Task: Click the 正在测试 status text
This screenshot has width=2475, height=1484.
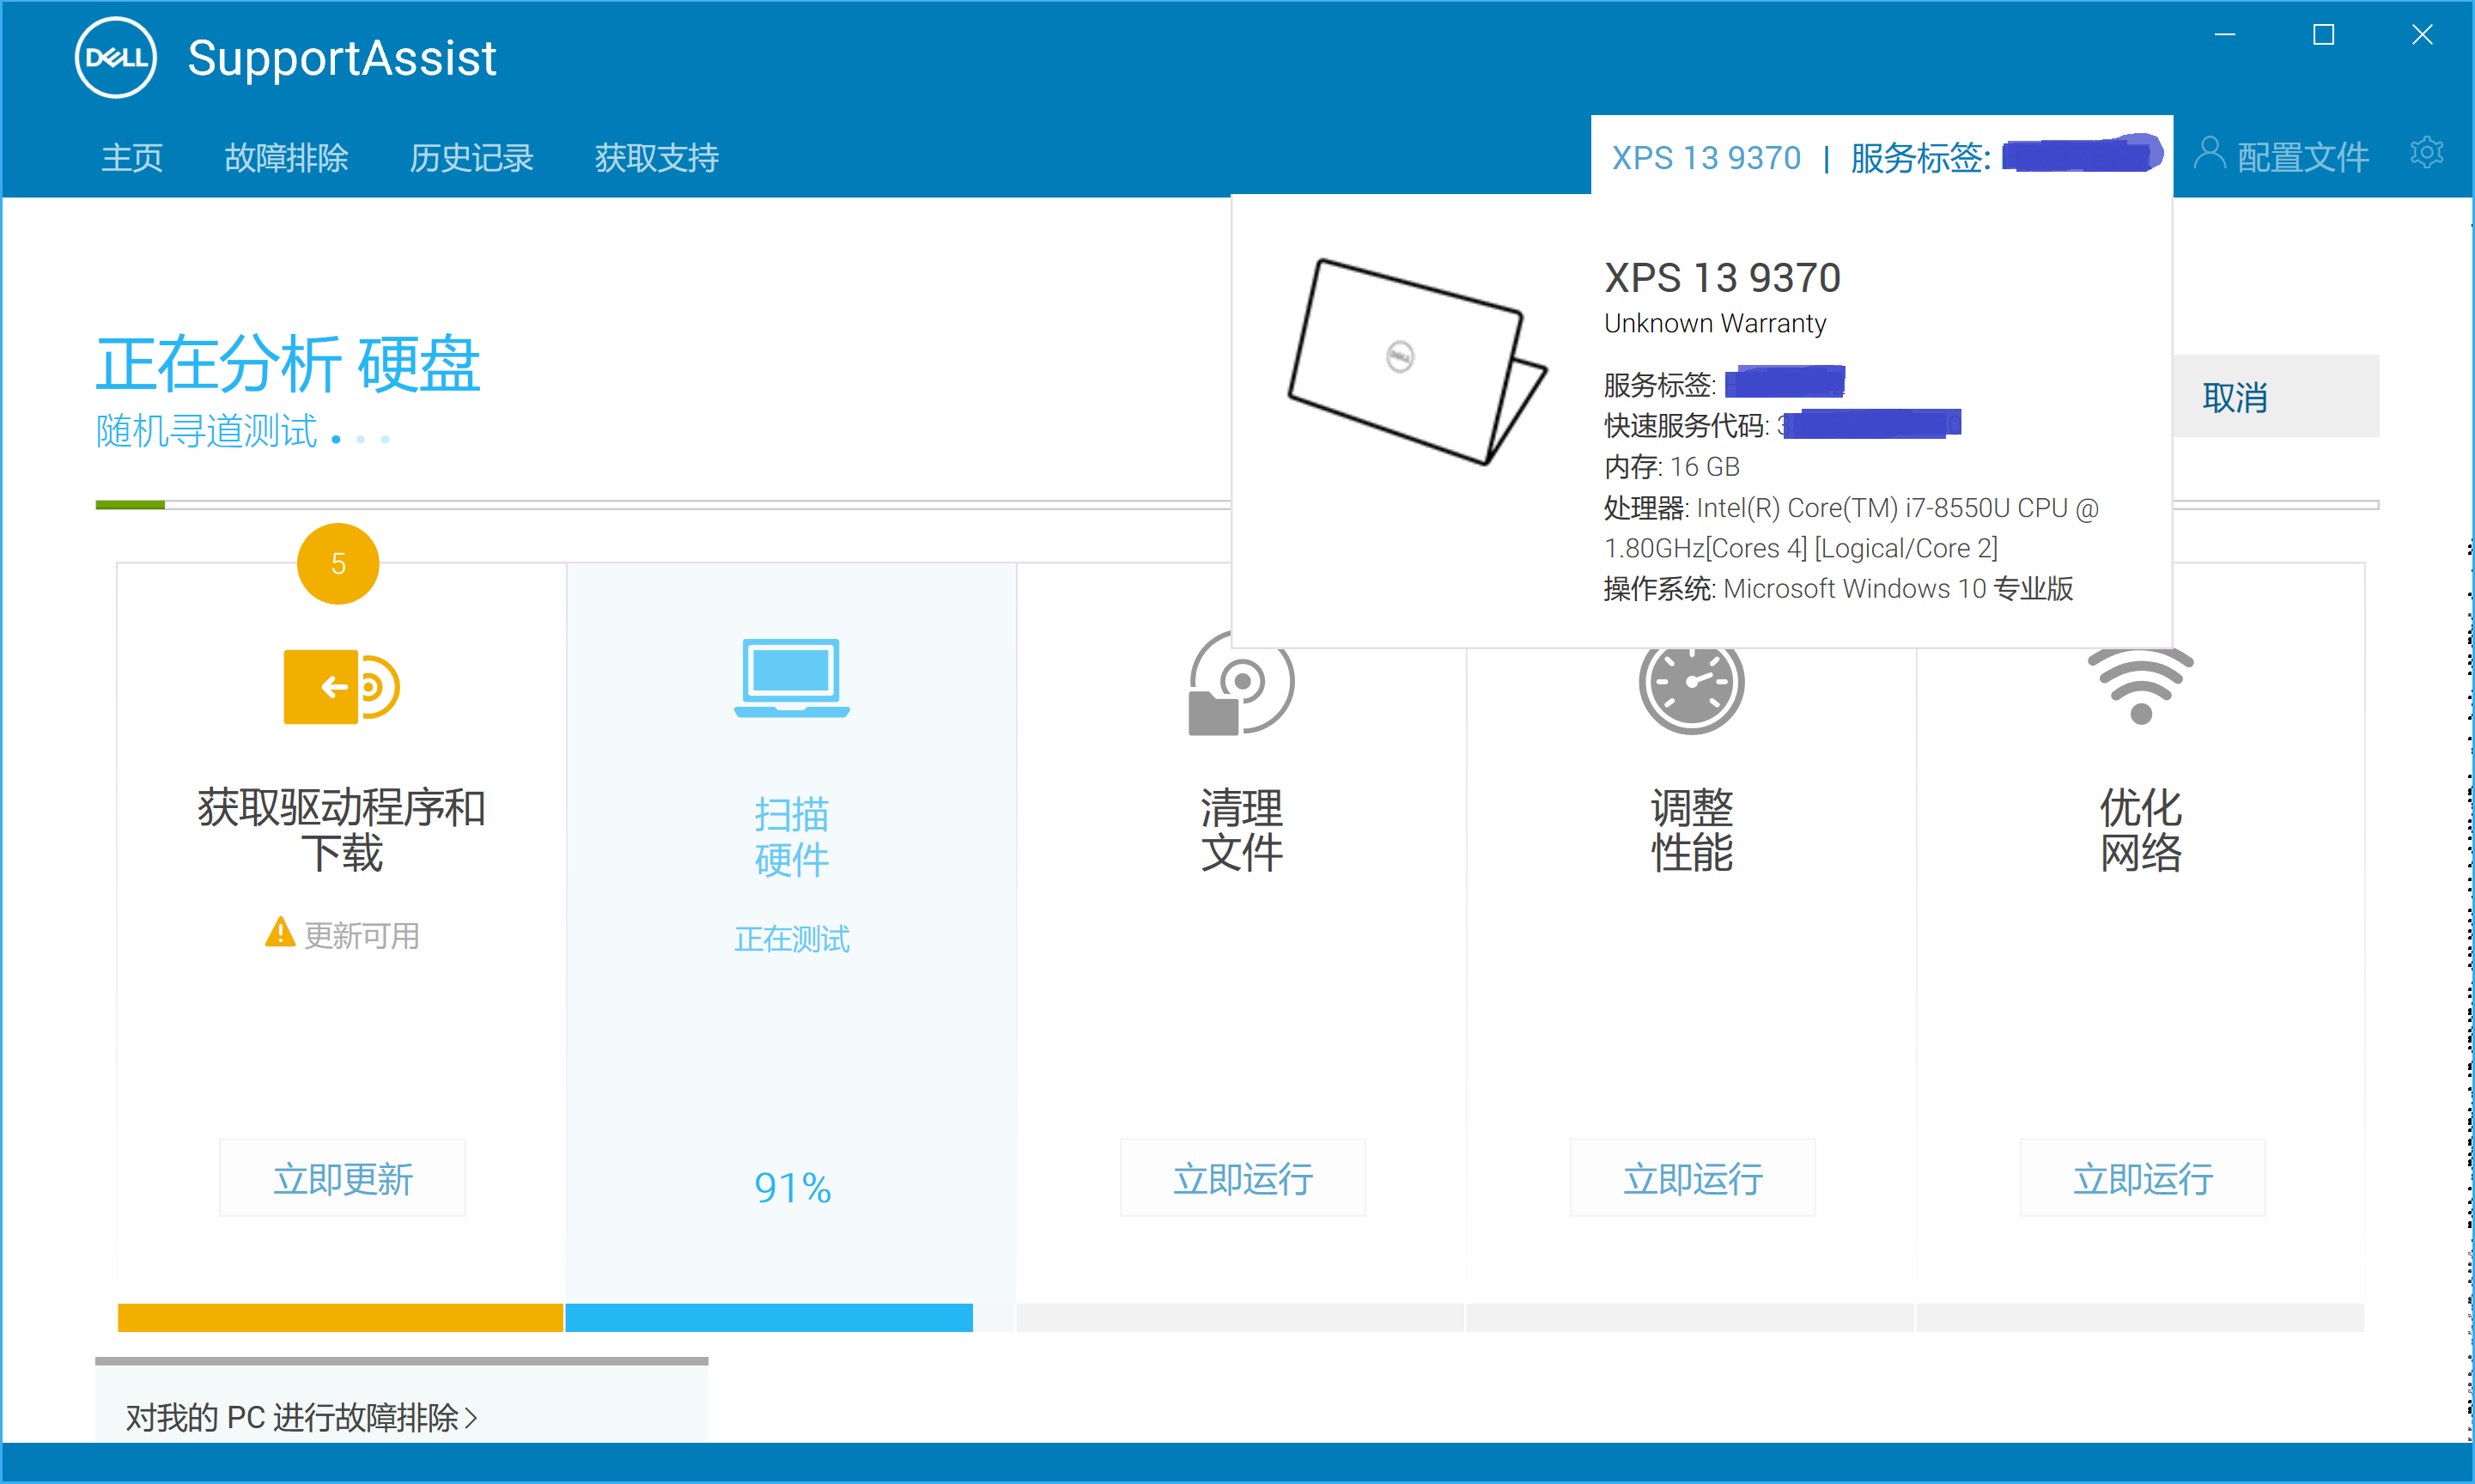Action: [x=791, y=938]
